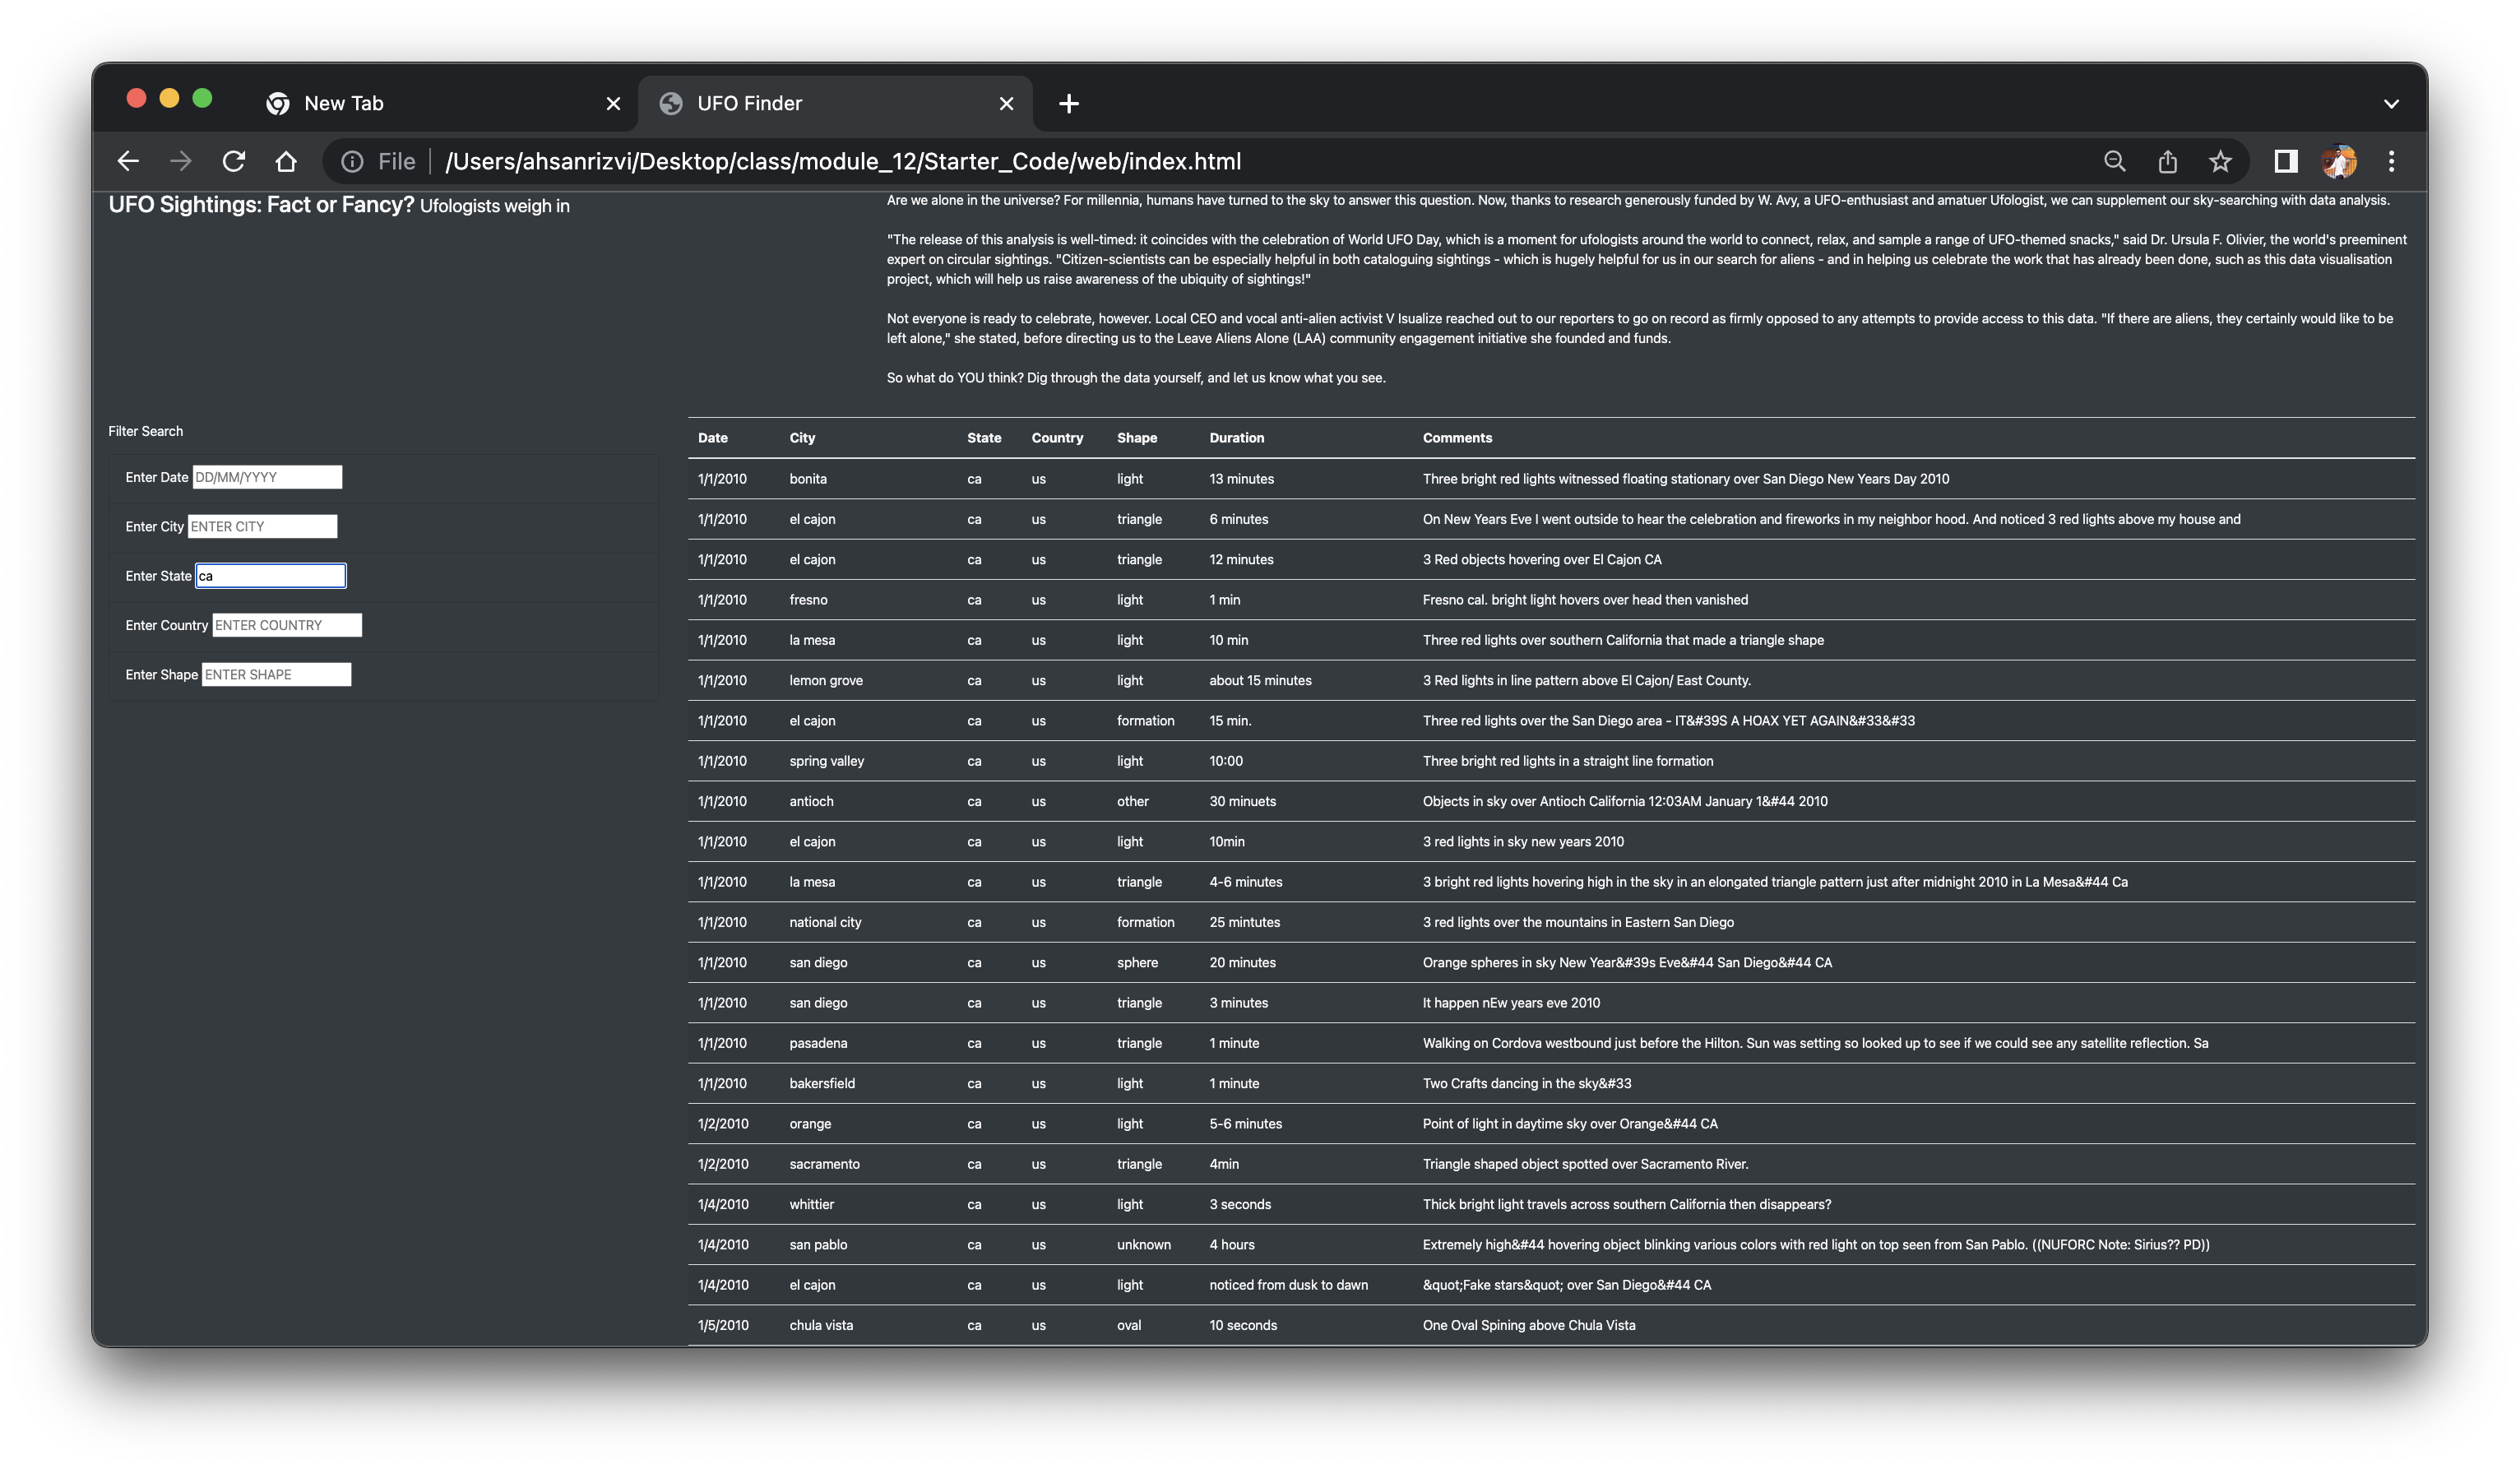This screenshot has height=1469, width=2520.
Task: Open the Chrome profile avatar
Action: pyautogui.click(x=2339, y=161)
